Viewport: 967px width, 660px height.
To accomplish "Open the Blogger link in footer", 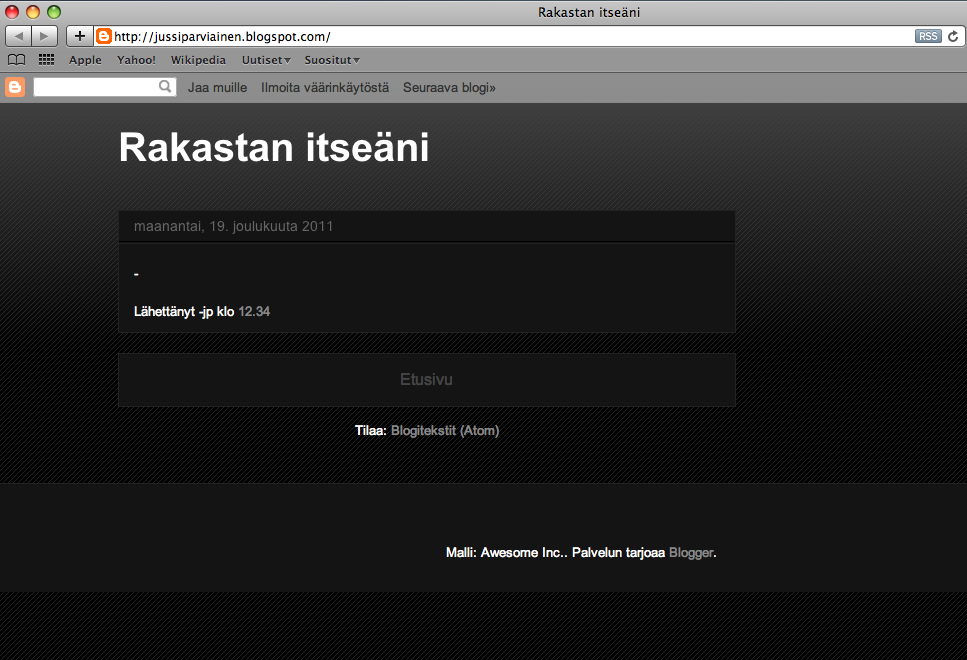I will [691, 553].
